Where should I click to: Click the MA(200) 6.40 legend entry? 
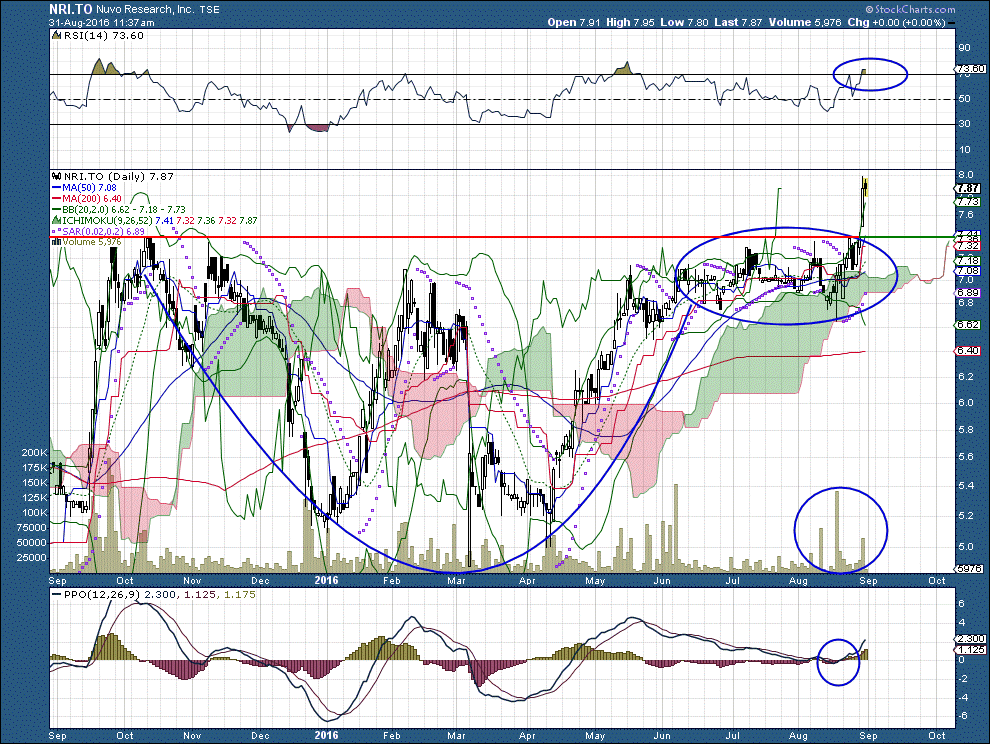click(x=86, y=198)
